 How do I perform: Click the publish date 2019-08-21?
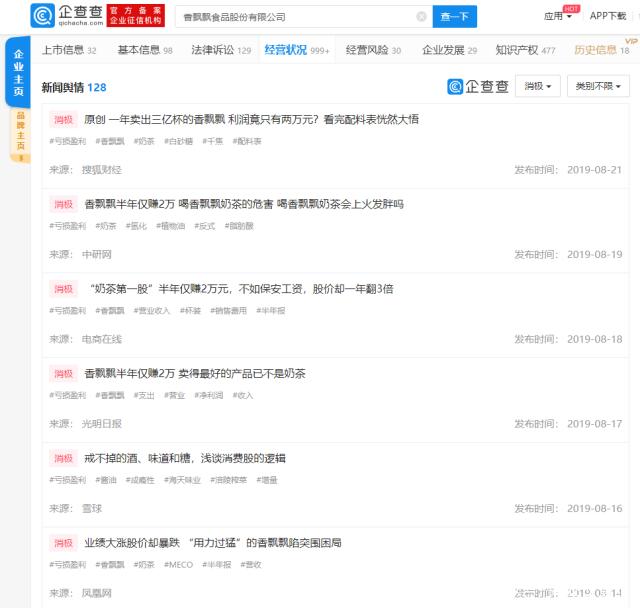point(595,170)
